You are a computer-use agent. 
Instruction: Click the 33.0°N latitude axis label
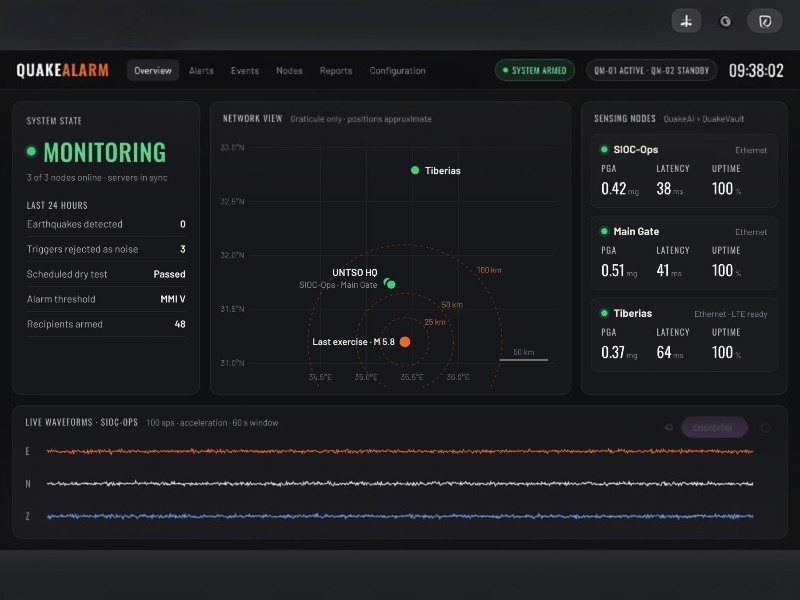(x=232, y=147)
